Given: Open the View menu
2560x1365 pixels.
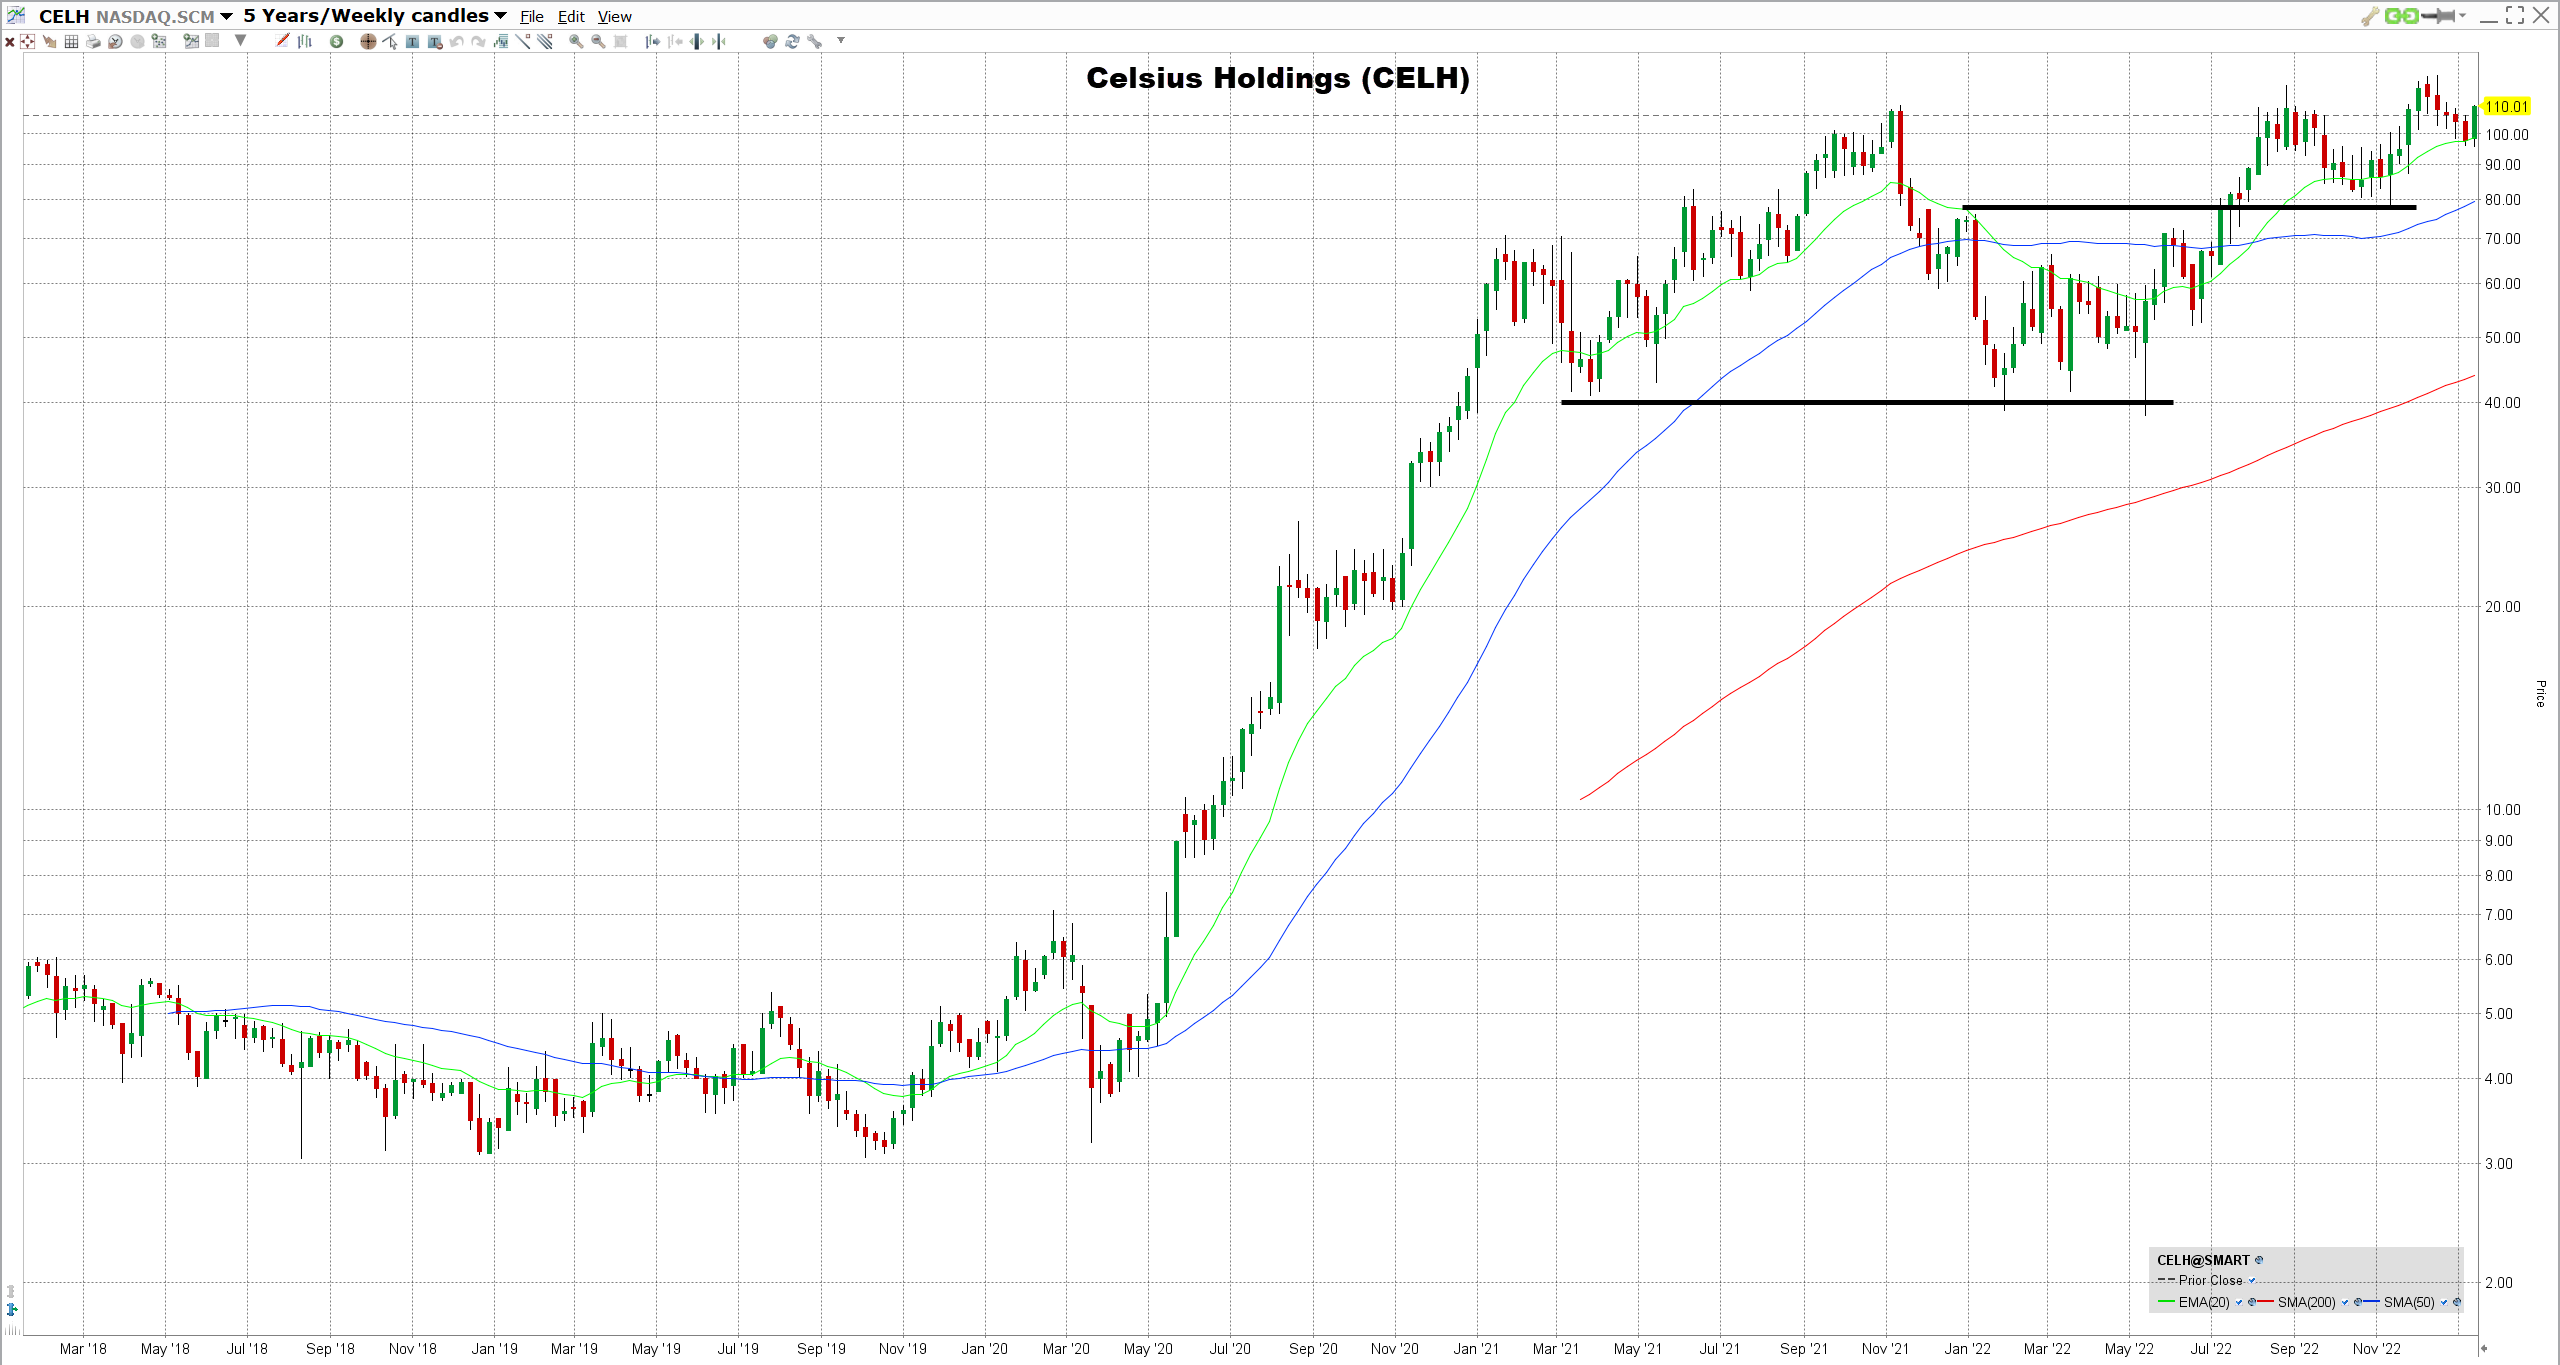Looking at the screenshot, I should click(x=615, y=16).
